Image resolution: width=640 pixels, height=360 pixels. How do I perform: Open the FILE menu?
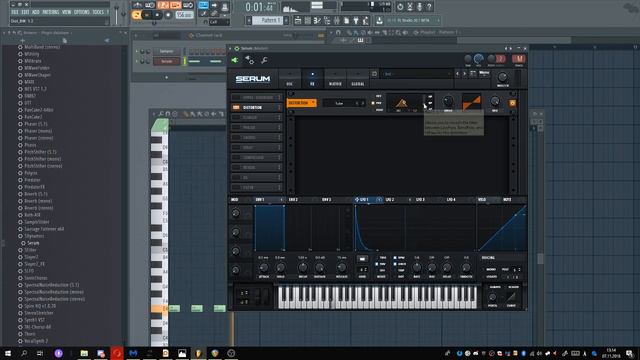tap(15, 12)
